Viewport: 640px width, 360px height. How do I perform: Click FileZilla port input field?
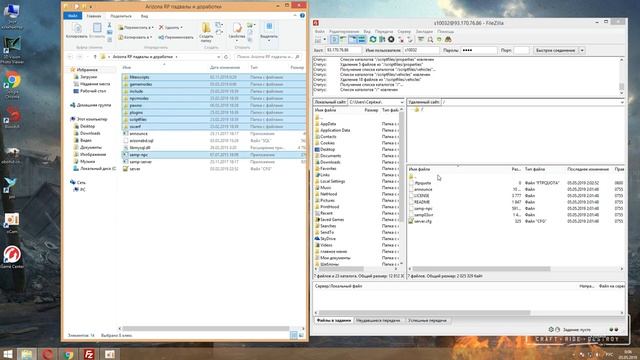[x=521, y=50]
